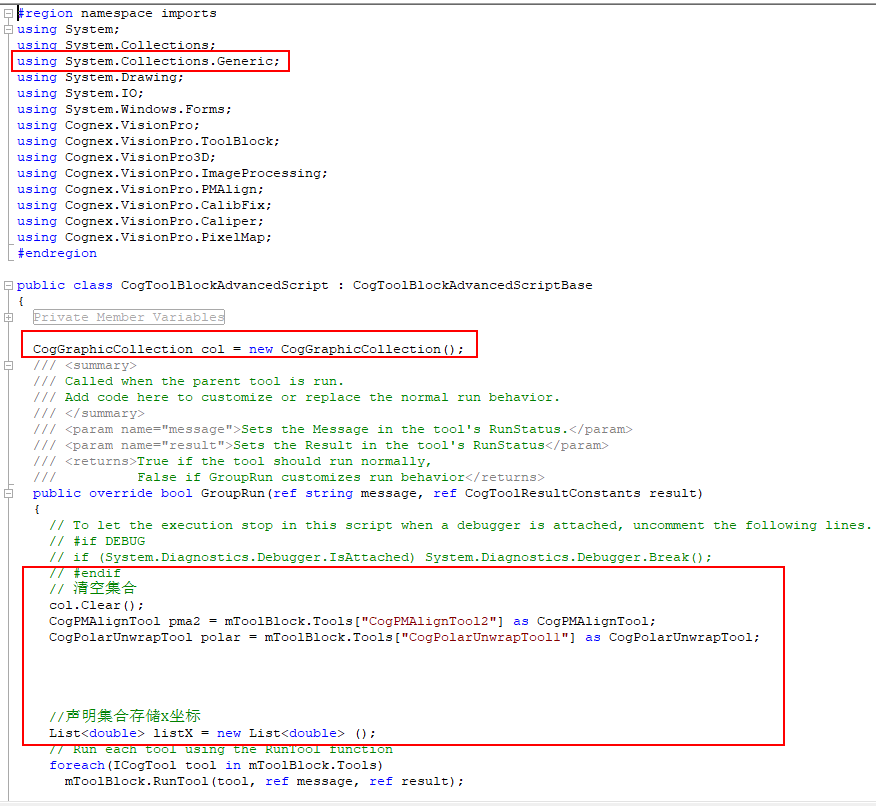Click the 'col.Clear();' statement

(x=96, y=605)
